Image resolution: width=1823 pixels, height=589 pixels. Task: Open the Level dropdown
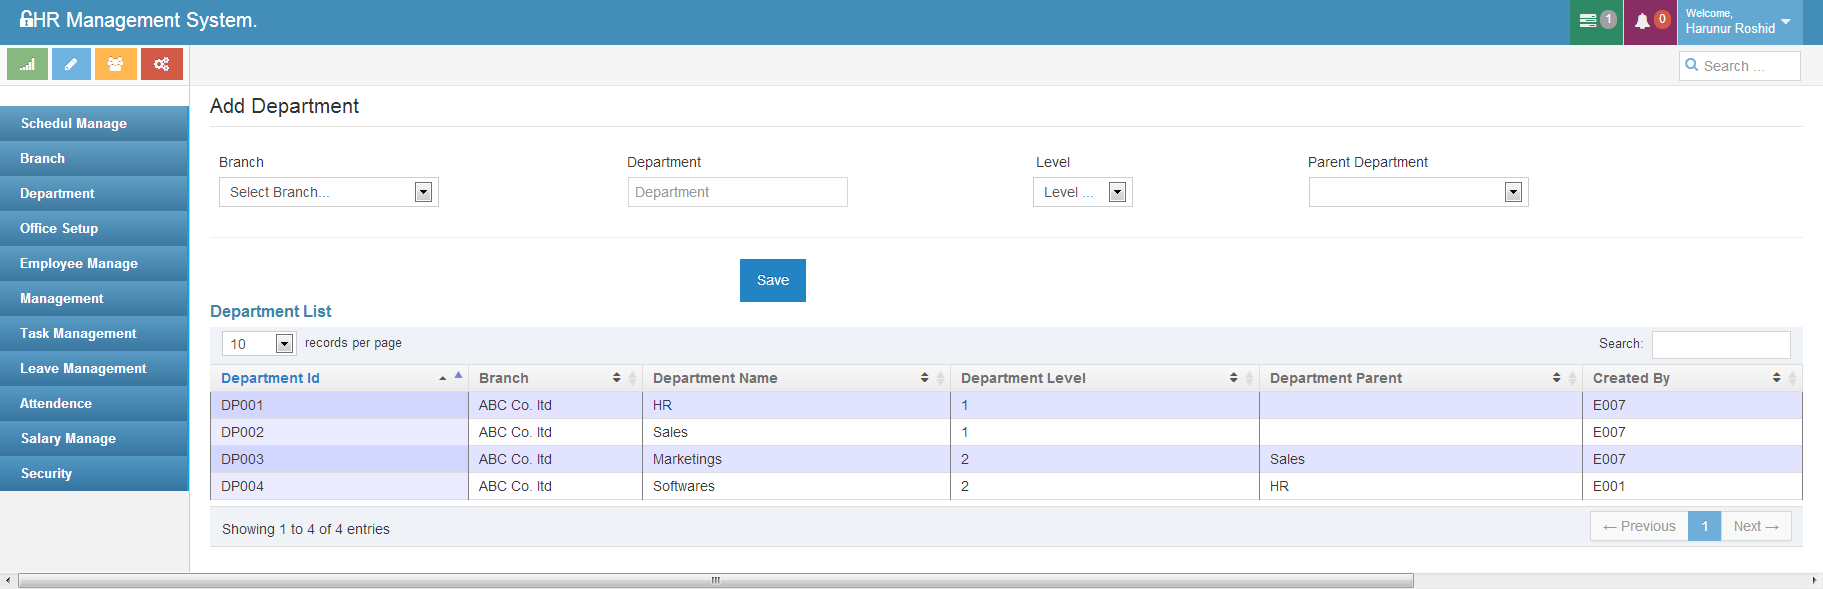coord(1082,192)
